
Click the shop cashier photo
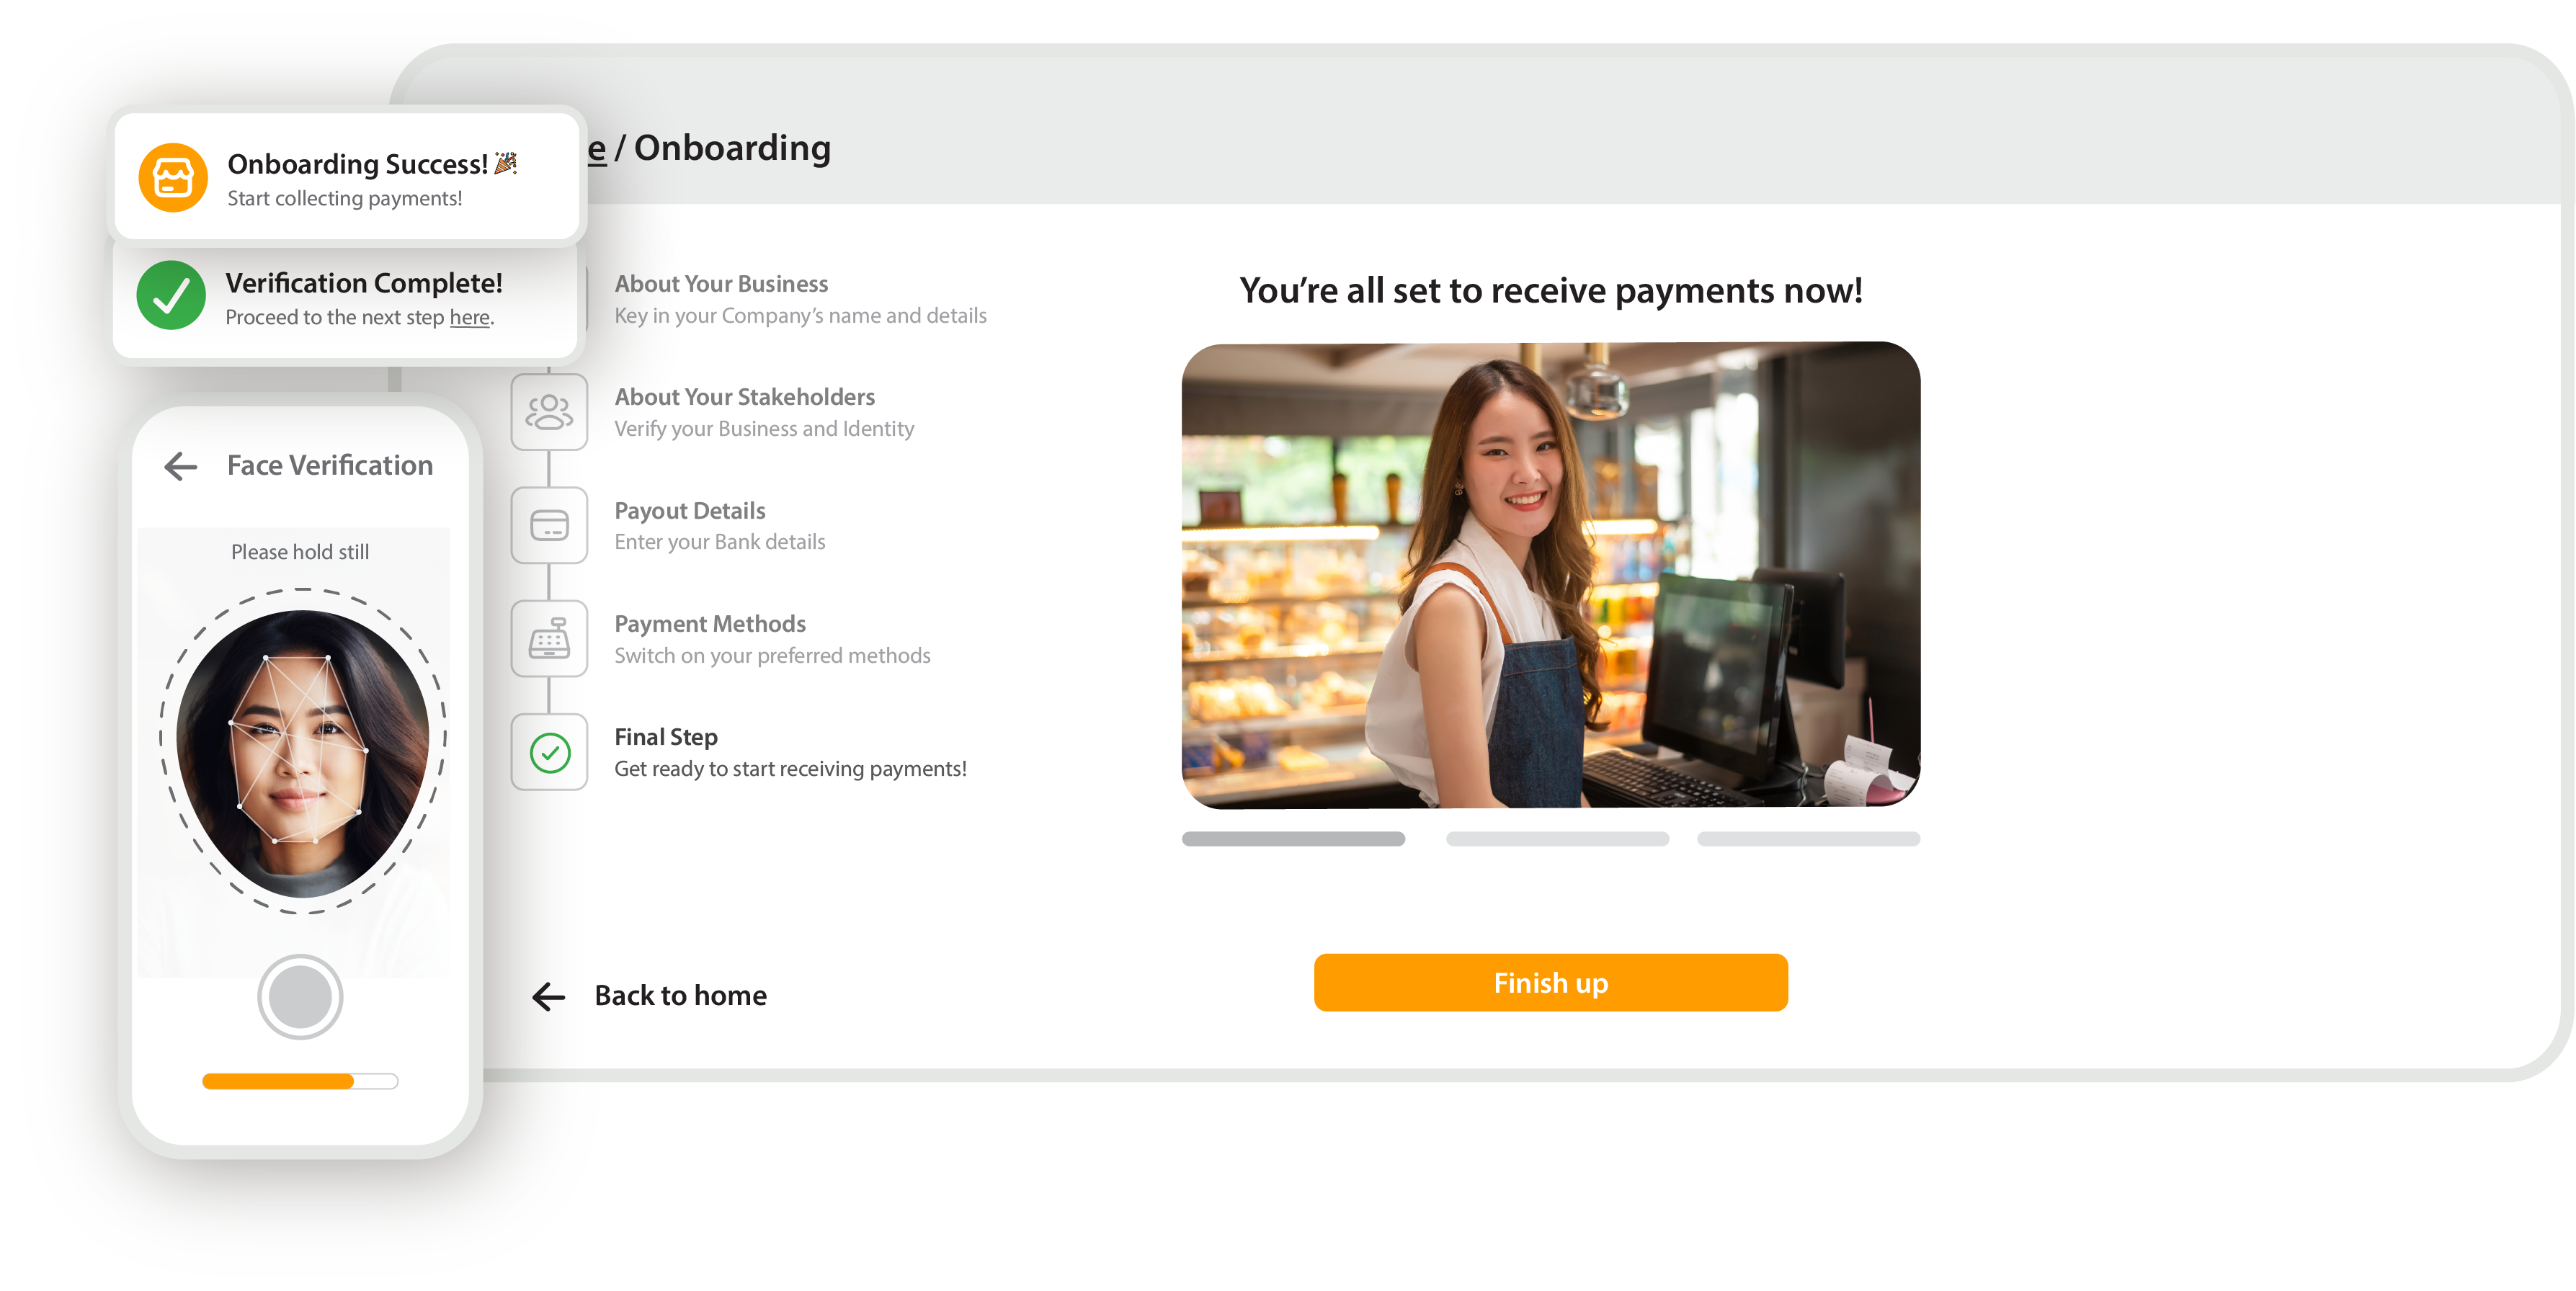[x=1550, y=575]
